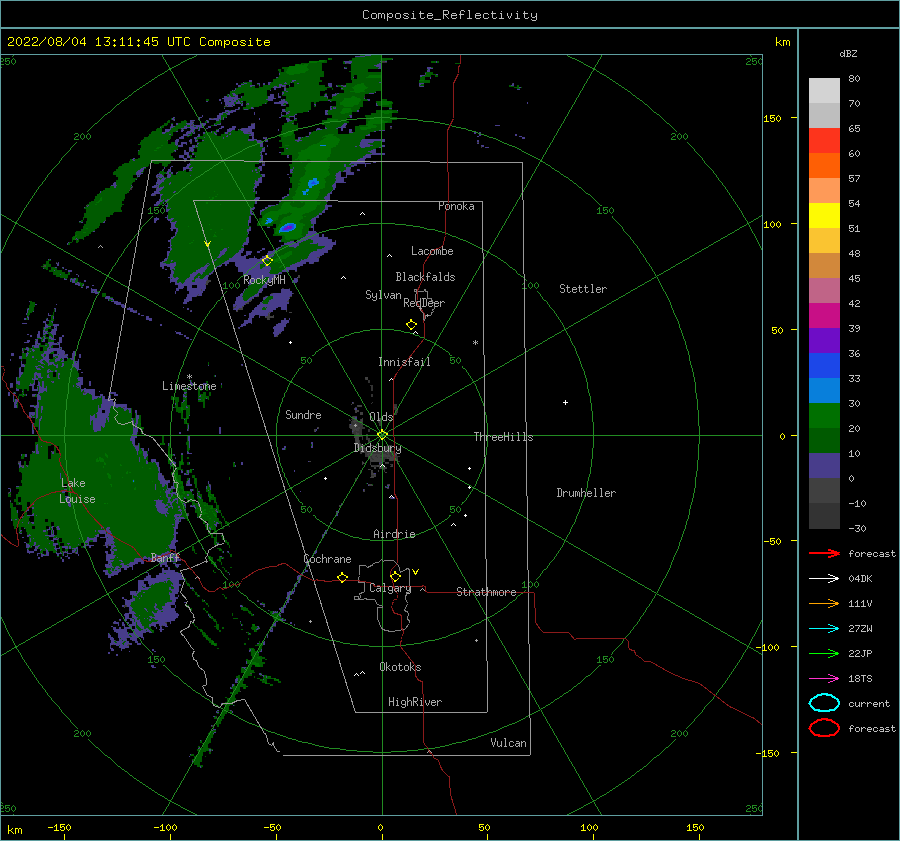
Task: Click the RedDeer city label
Action: pyautogui.click(x=424, y=303)
